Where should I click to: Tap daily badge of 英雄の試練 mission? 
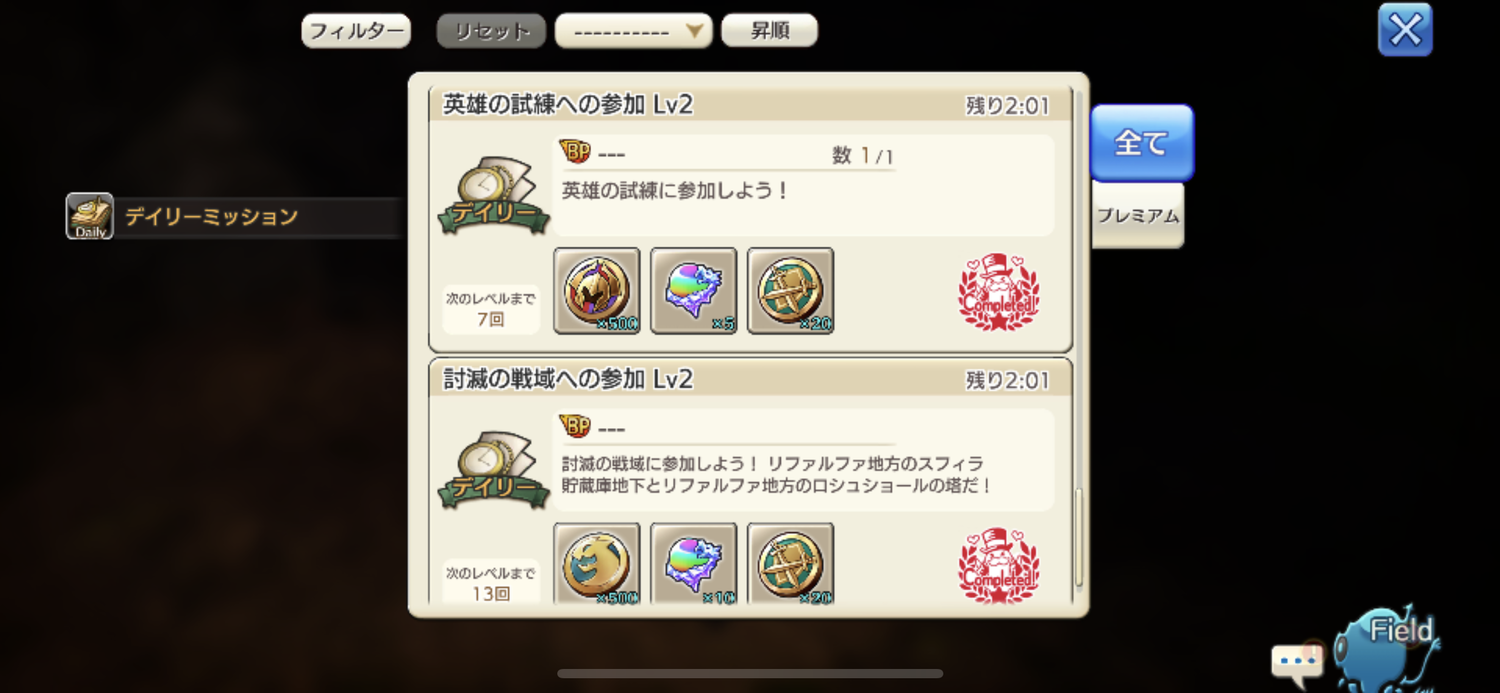pos(494,194)
